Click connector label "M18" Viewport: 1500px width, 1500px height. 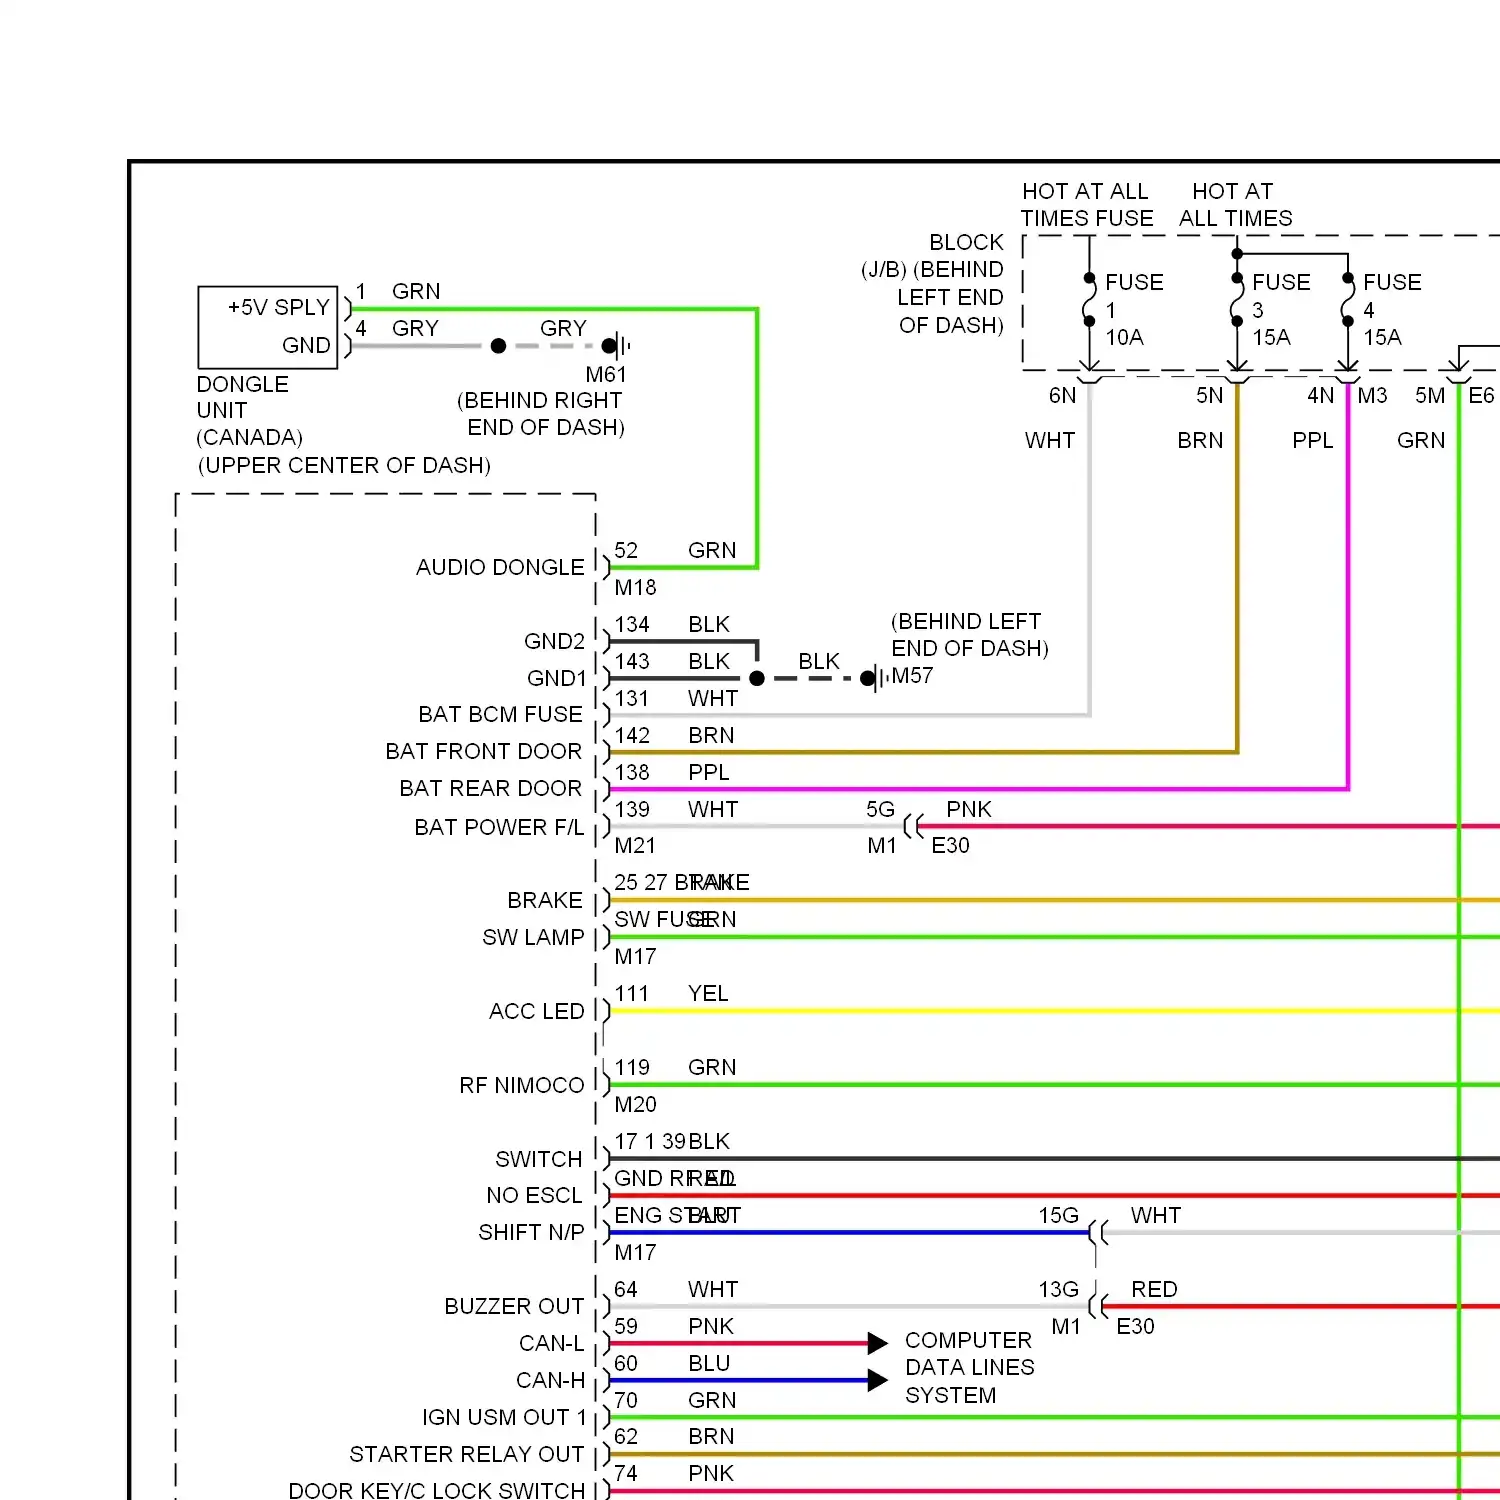click(635, 588)
